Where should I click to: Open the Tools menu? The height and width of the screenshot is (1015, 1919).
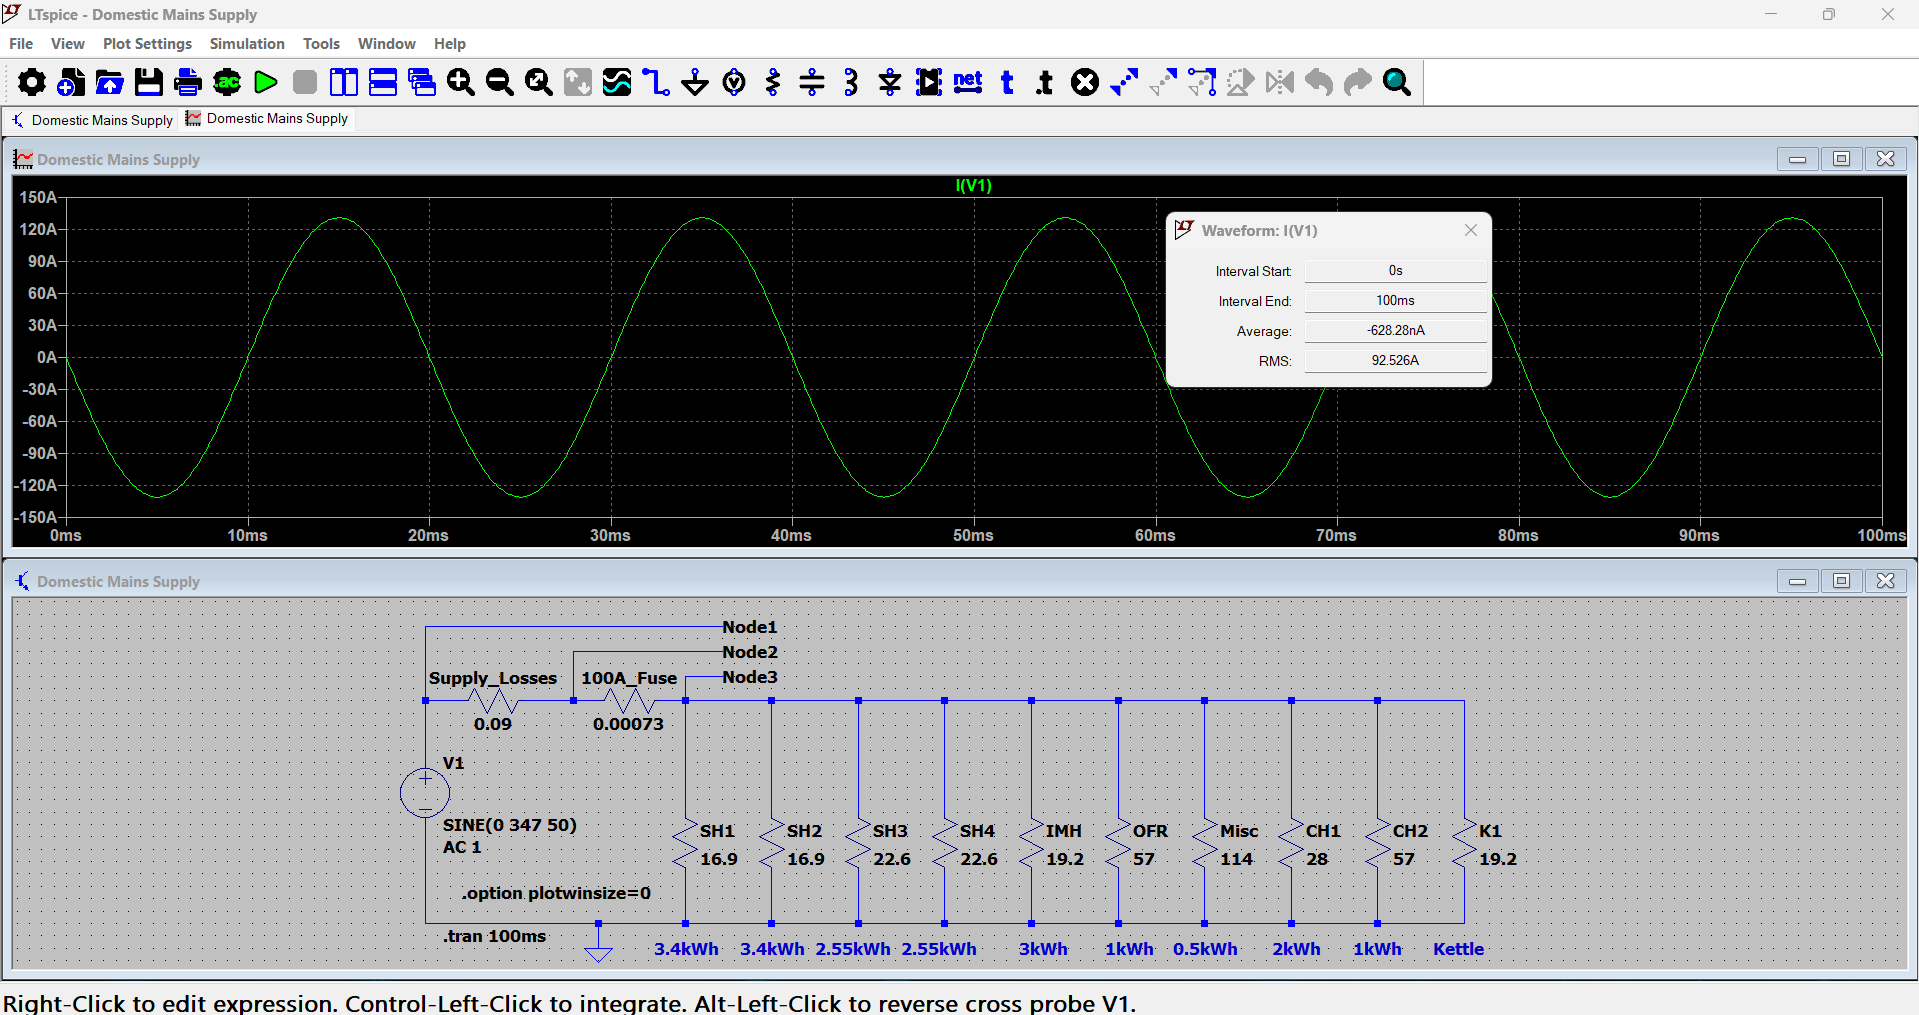click(321, 44)
